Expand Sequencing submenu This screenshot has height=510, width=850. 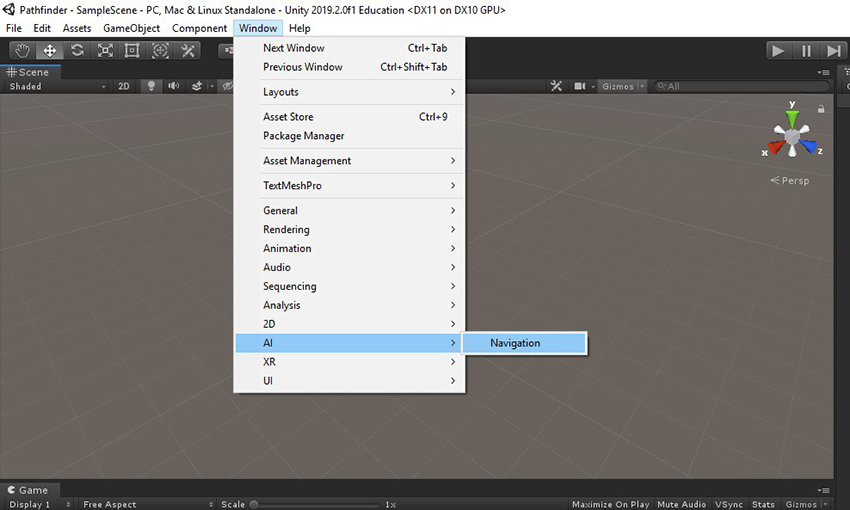(349, 286)
